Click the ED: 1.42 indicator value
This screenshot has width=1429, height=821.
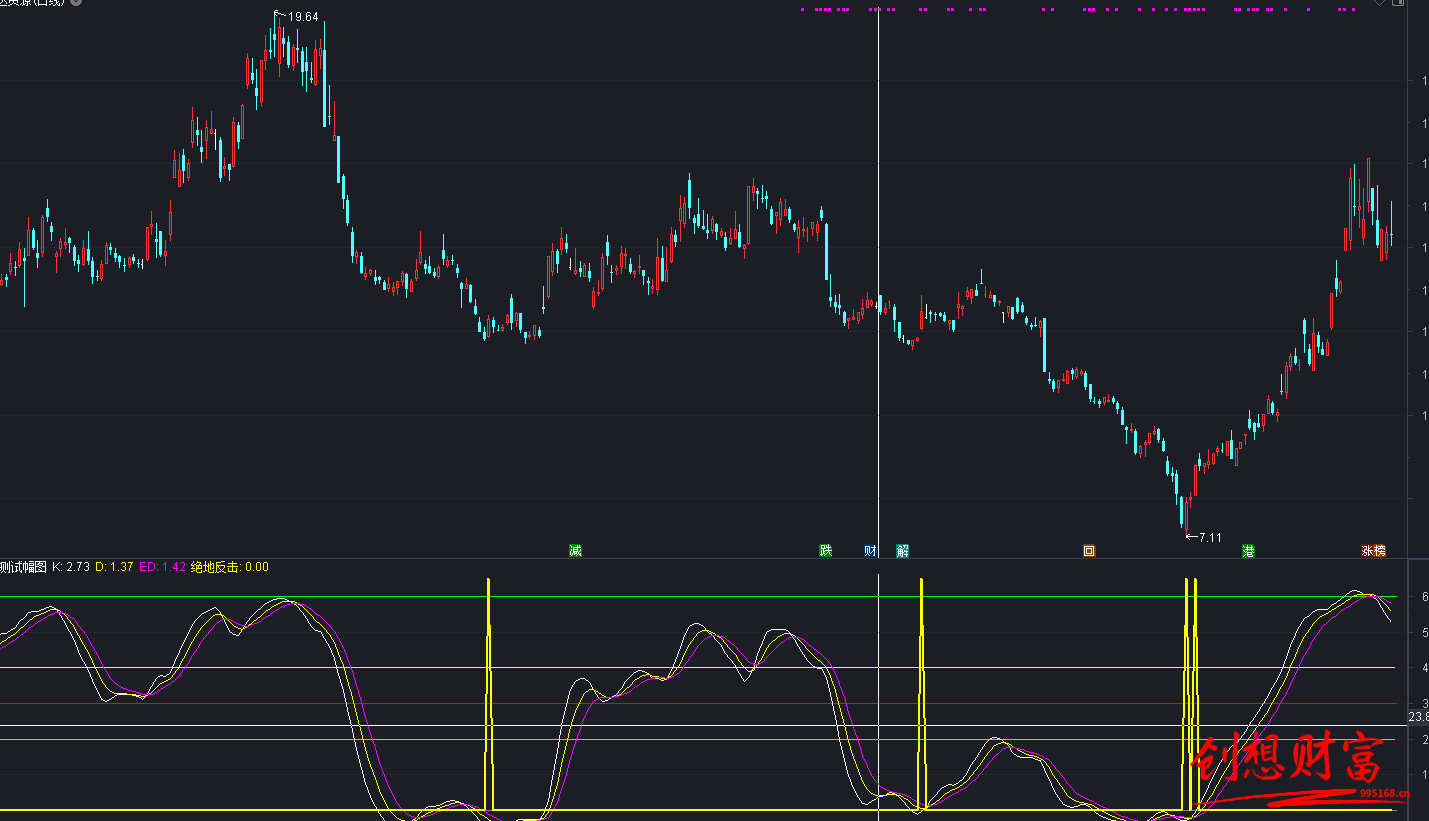tap(163, 567)
